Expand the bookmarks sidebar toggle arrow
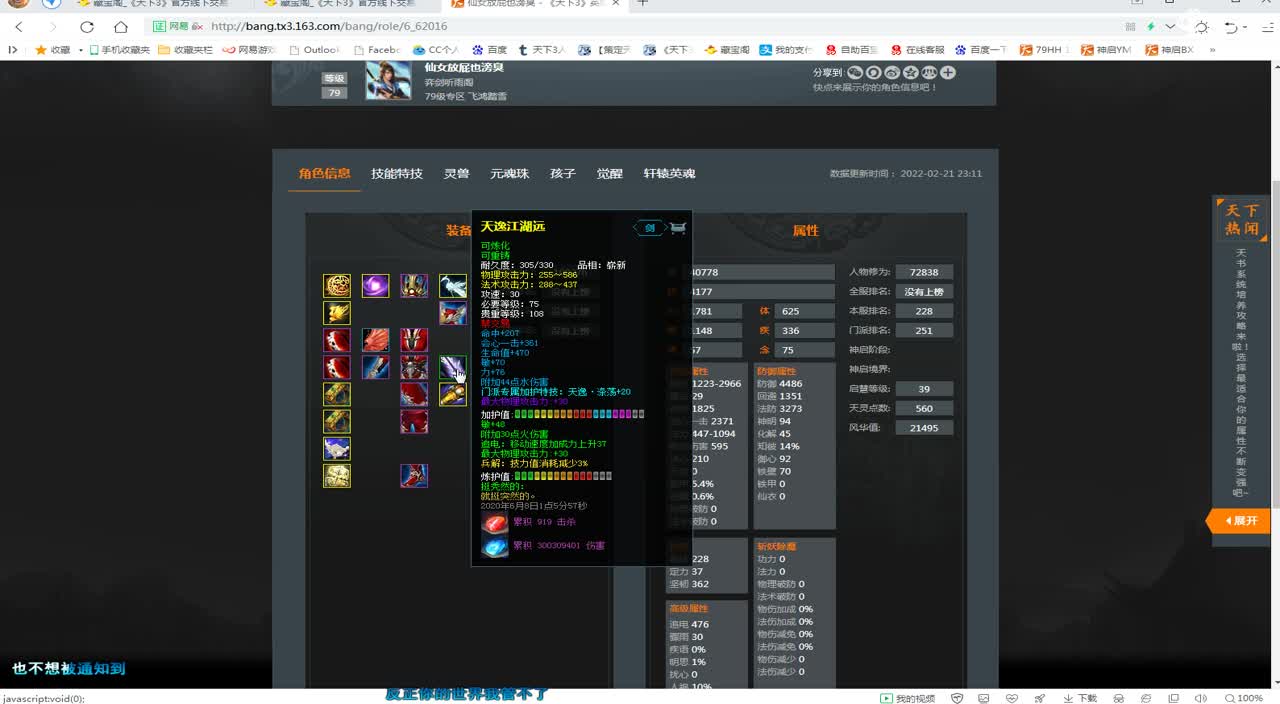Image resolution: width=1280 pixels, height=704 pixels. [12, 49]
